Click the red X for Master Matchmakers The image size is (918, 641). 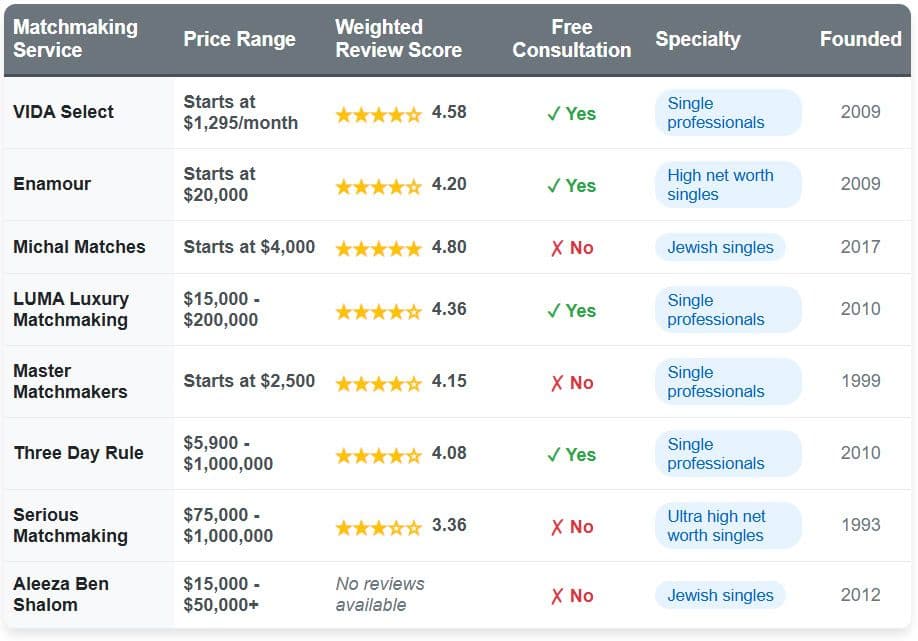[557, 383]
